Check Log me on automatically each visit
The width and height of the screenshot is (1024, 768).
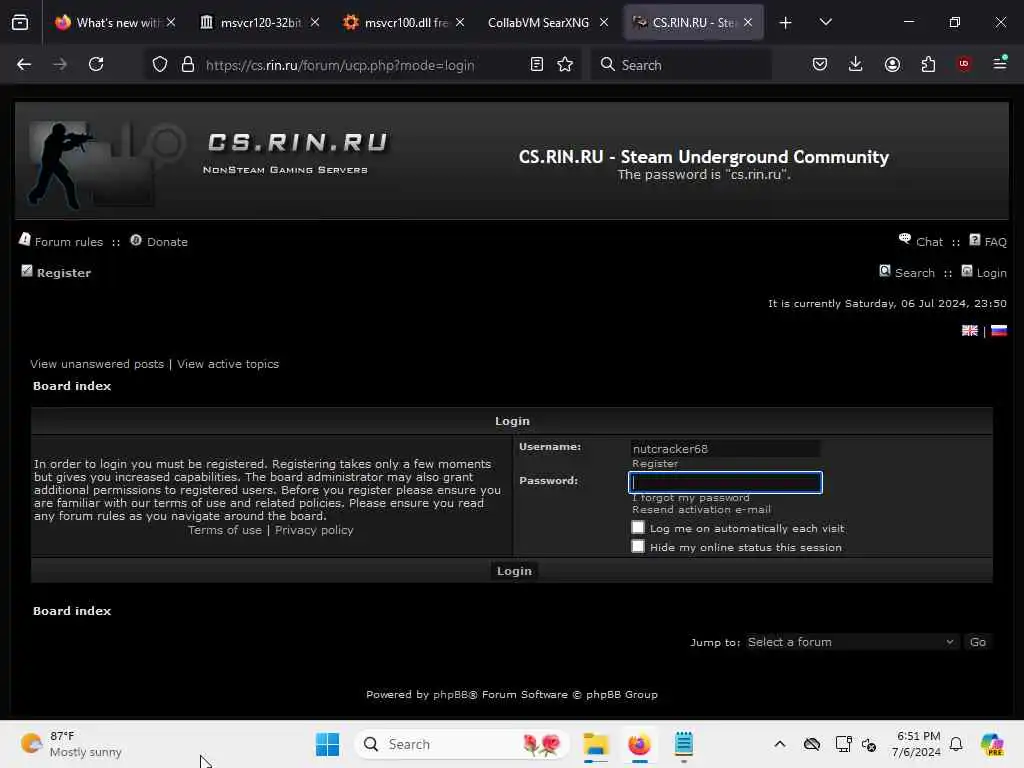[638, 527]
